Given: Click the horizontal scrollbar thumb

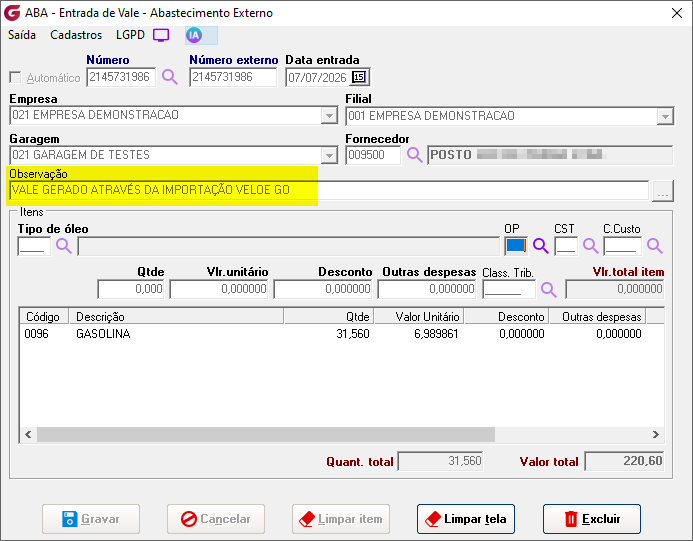Looking at the screenshot, I should coord(266,434).
